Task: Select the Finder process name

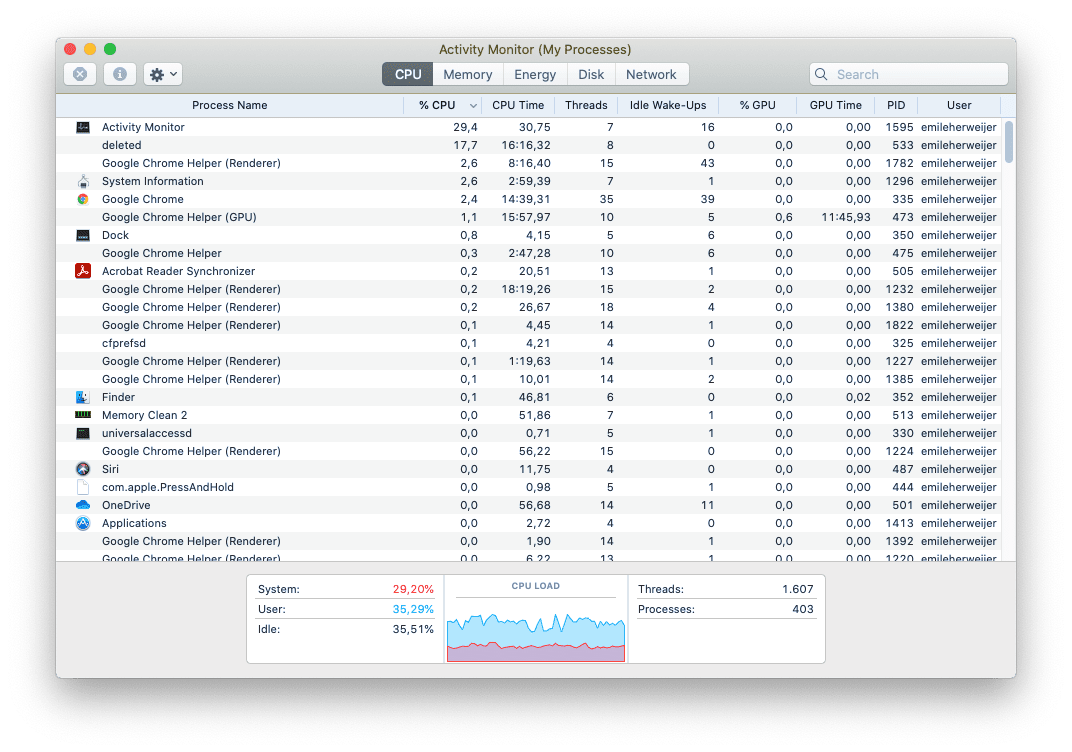Action: [118, 397]
